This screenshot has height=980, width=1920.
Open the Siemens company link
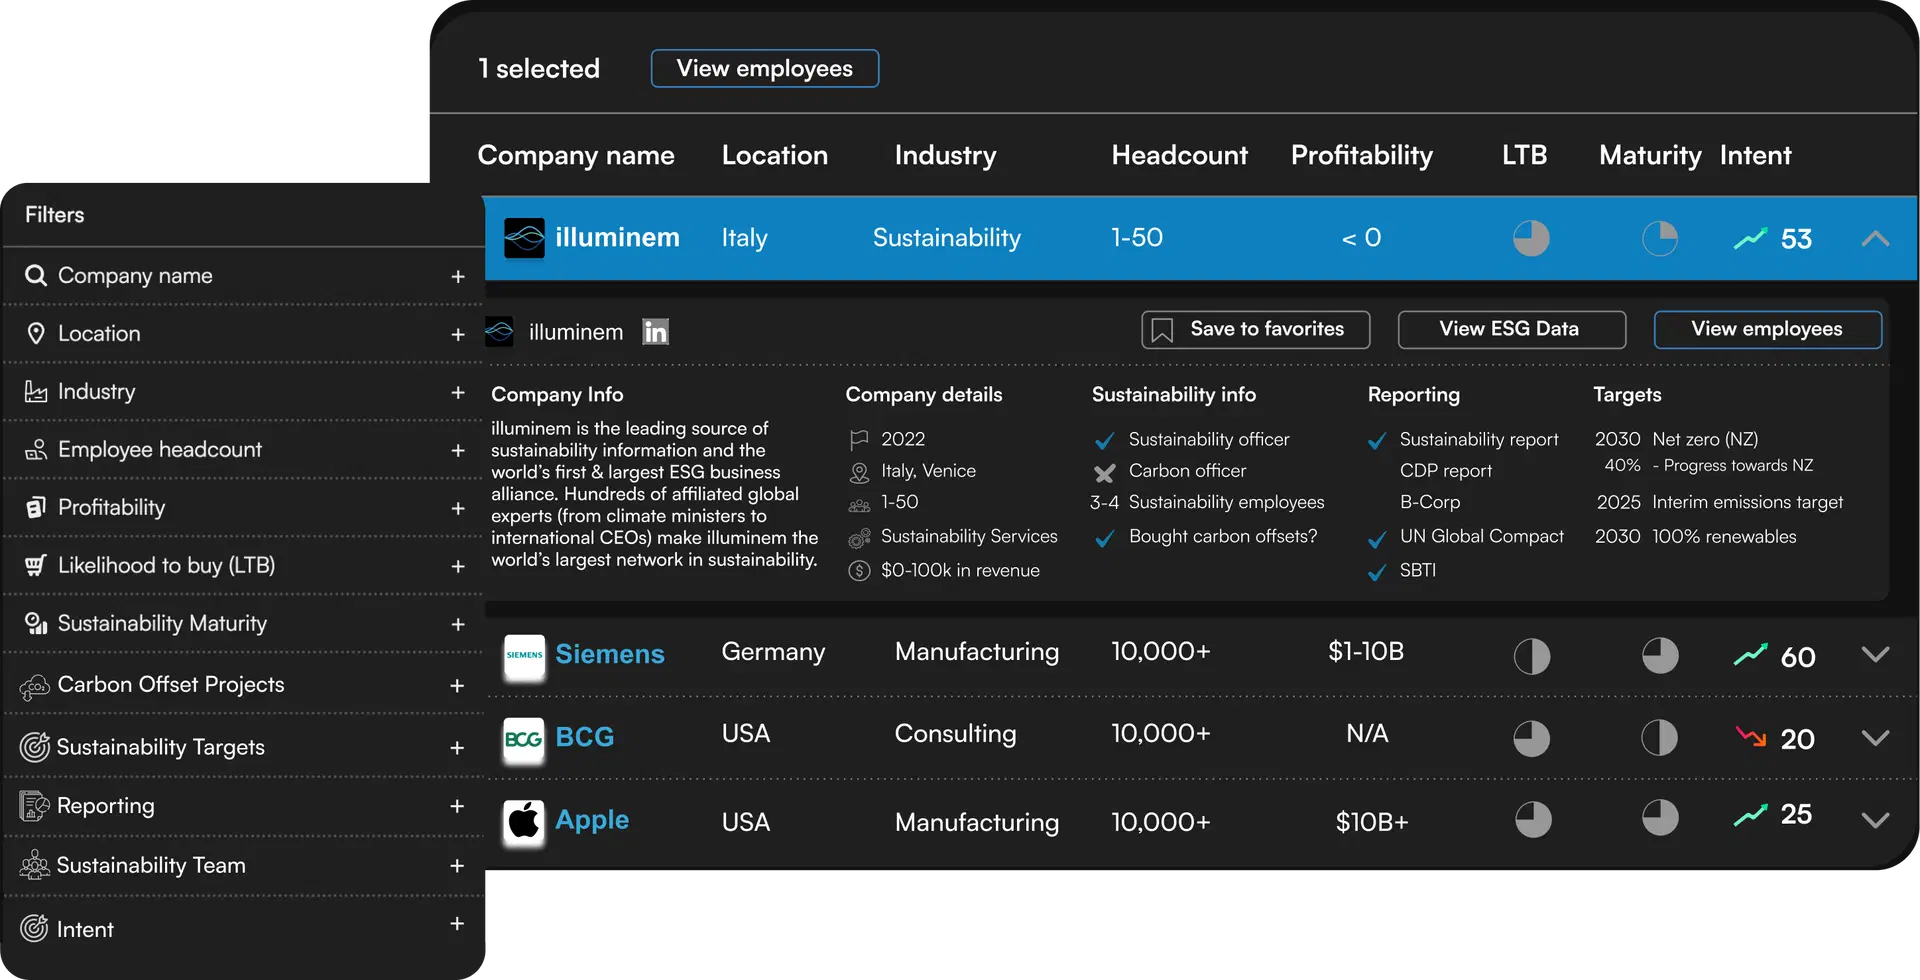point(610,654)
